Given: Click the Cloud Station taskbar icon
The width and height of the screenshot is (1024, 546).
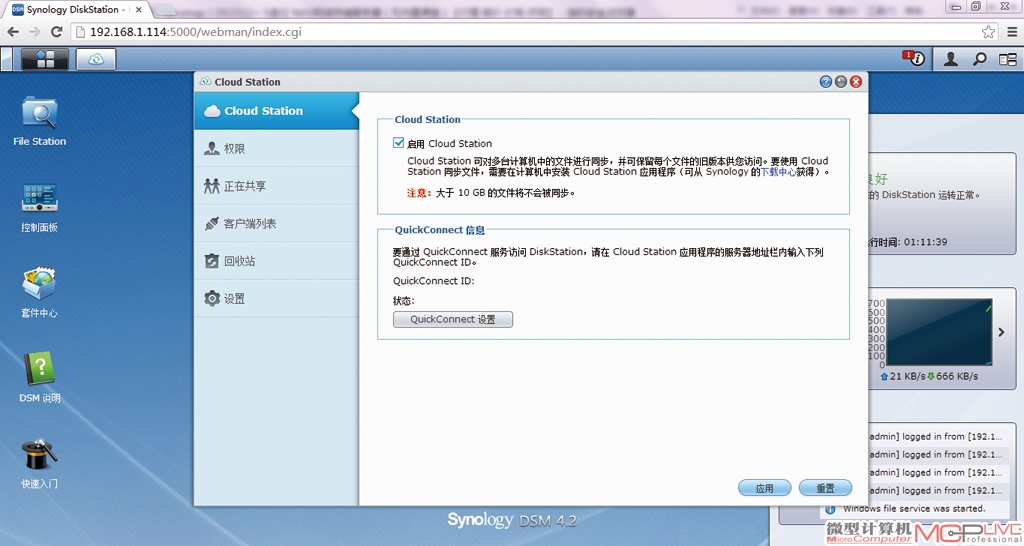Looking at the screenshot, I should point(96,59).
